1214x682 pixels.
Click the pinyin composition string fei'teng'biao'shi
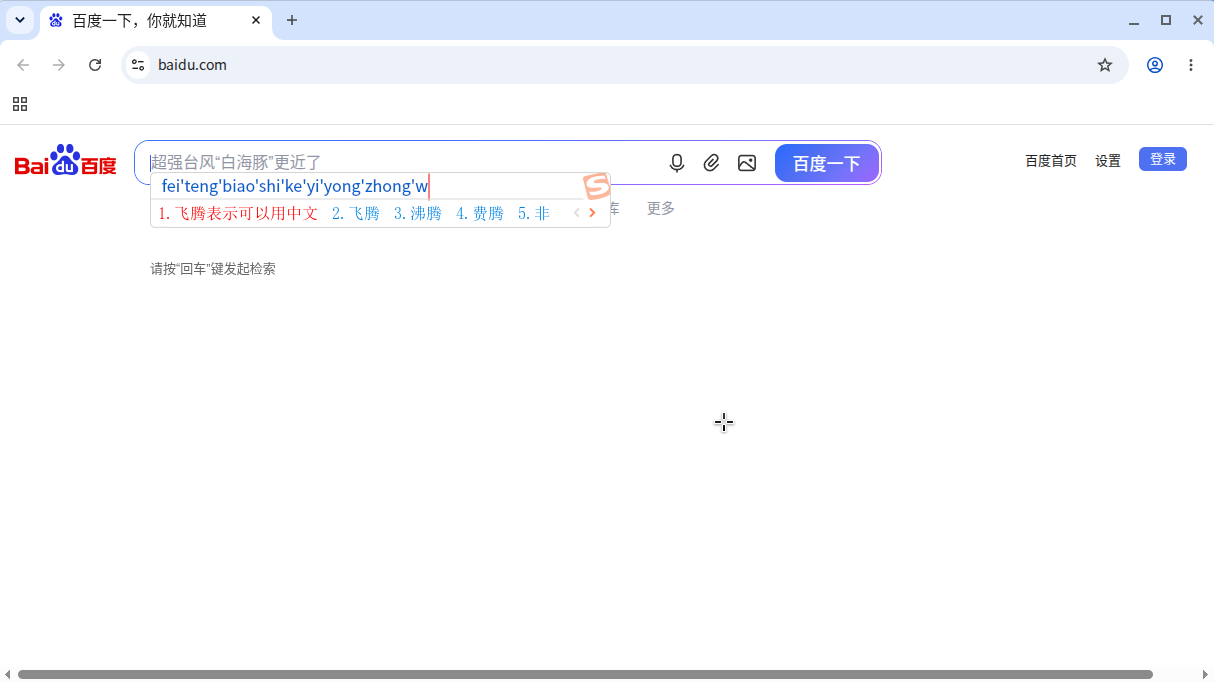tap(295, 186)
